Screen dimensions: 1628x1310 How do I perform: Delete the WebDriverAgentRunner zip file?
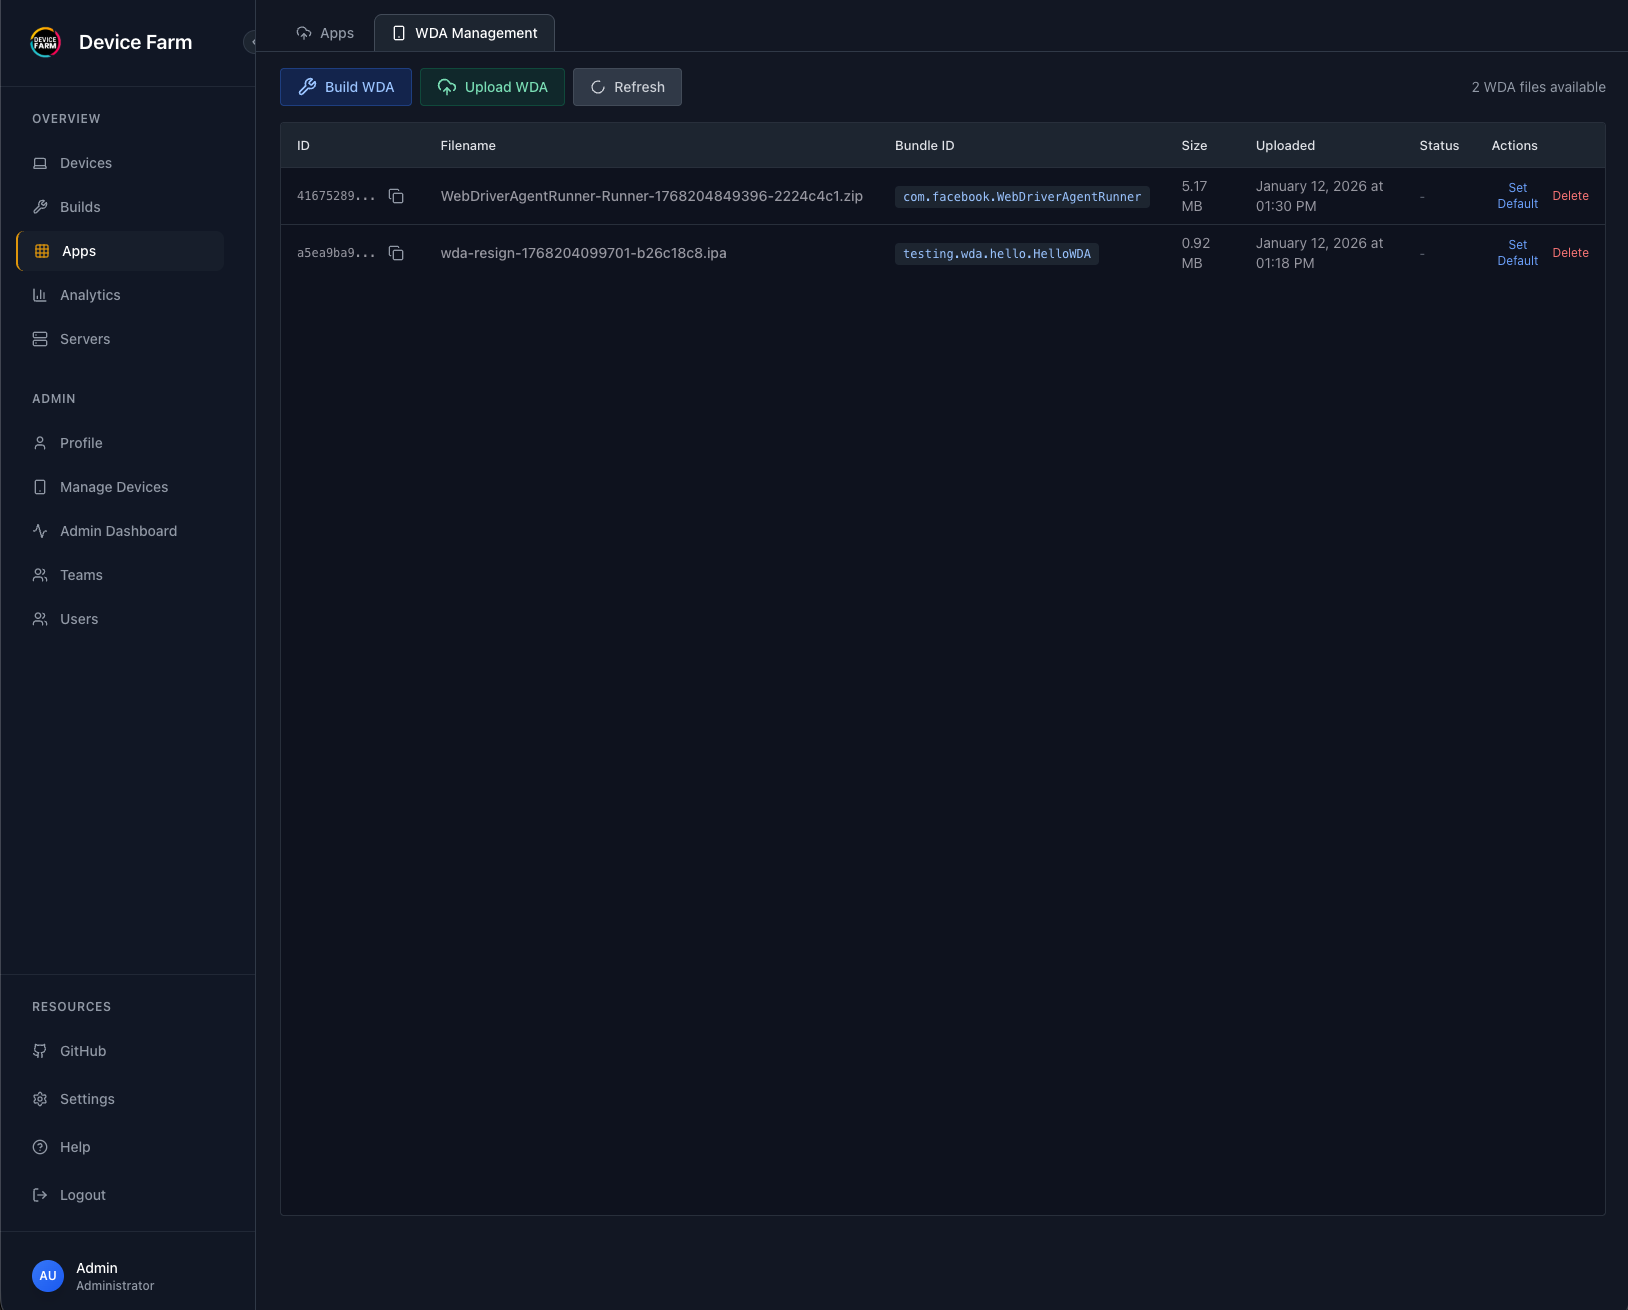click(x=1570, y=196)
